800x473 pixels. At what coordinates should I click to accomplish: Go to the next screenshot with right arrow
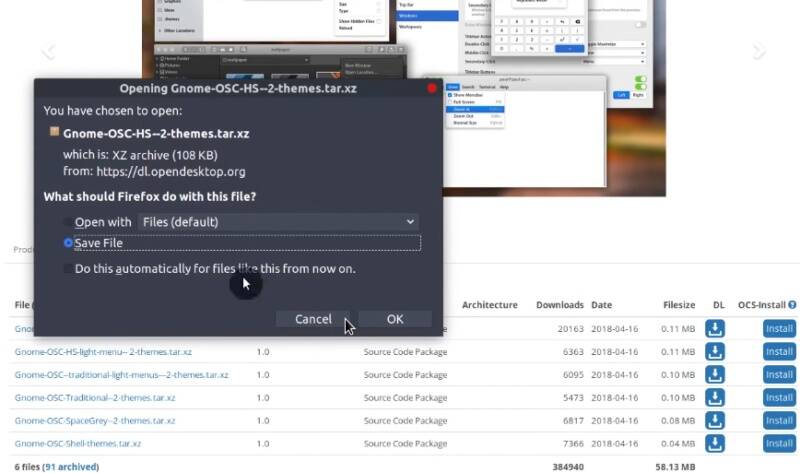tap(759, 51)
